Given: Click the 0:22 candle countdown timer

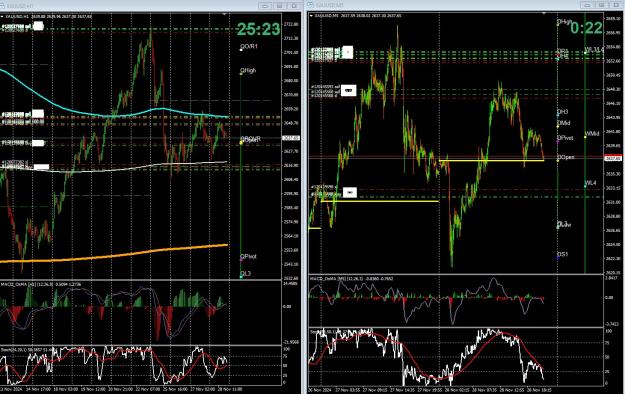Looking at the screenshot, I should 586,28.
